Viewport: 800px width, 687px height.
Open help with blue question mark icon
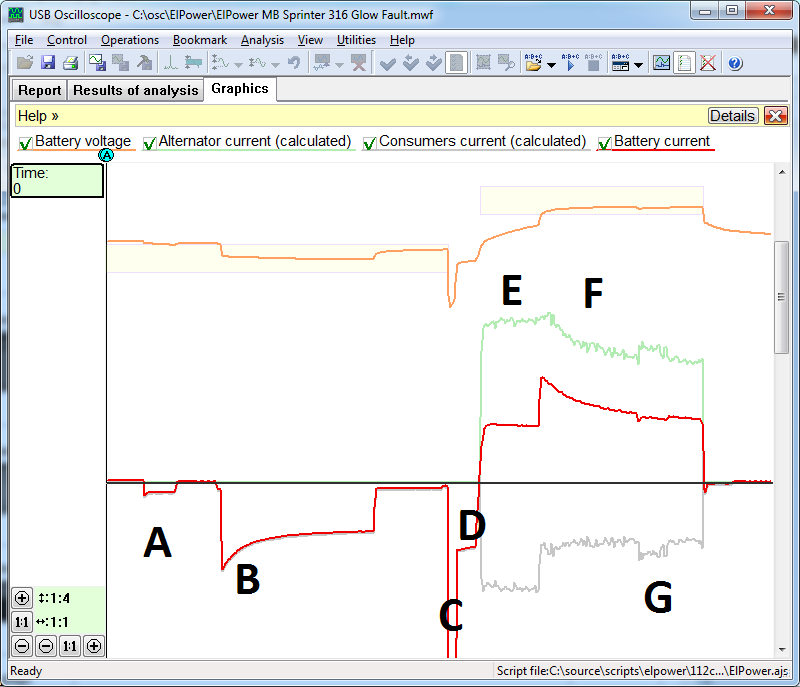click(x=735, y=63)
